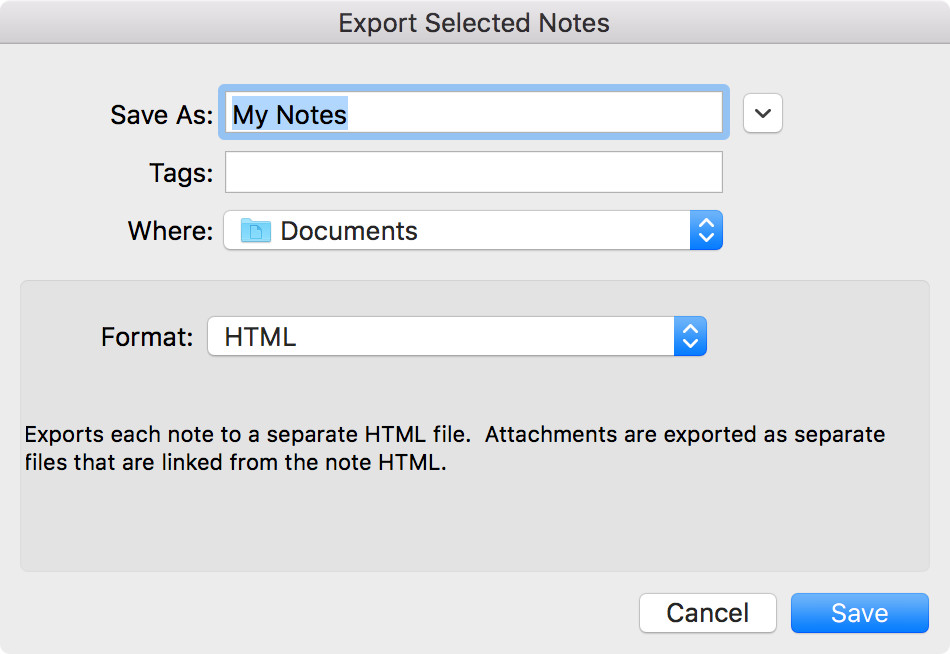Select the HTML format popup menu
Screen dimensions: 950x654
click(457, 336)
